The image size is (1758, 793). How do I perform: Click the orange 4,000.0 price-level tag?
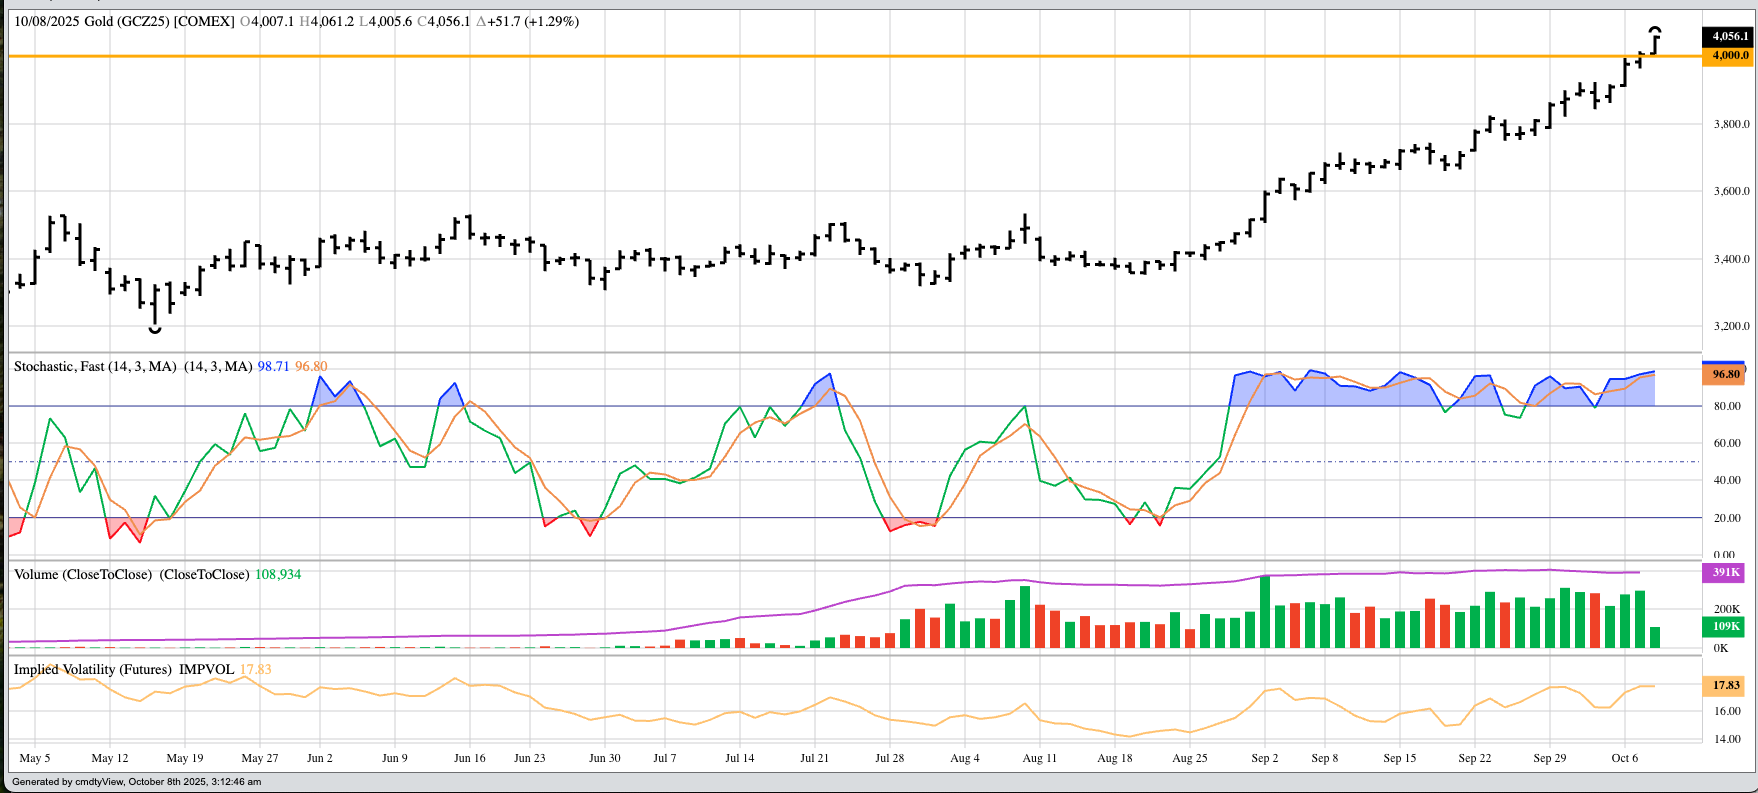pyautogui.click(x=1730, y=56)
